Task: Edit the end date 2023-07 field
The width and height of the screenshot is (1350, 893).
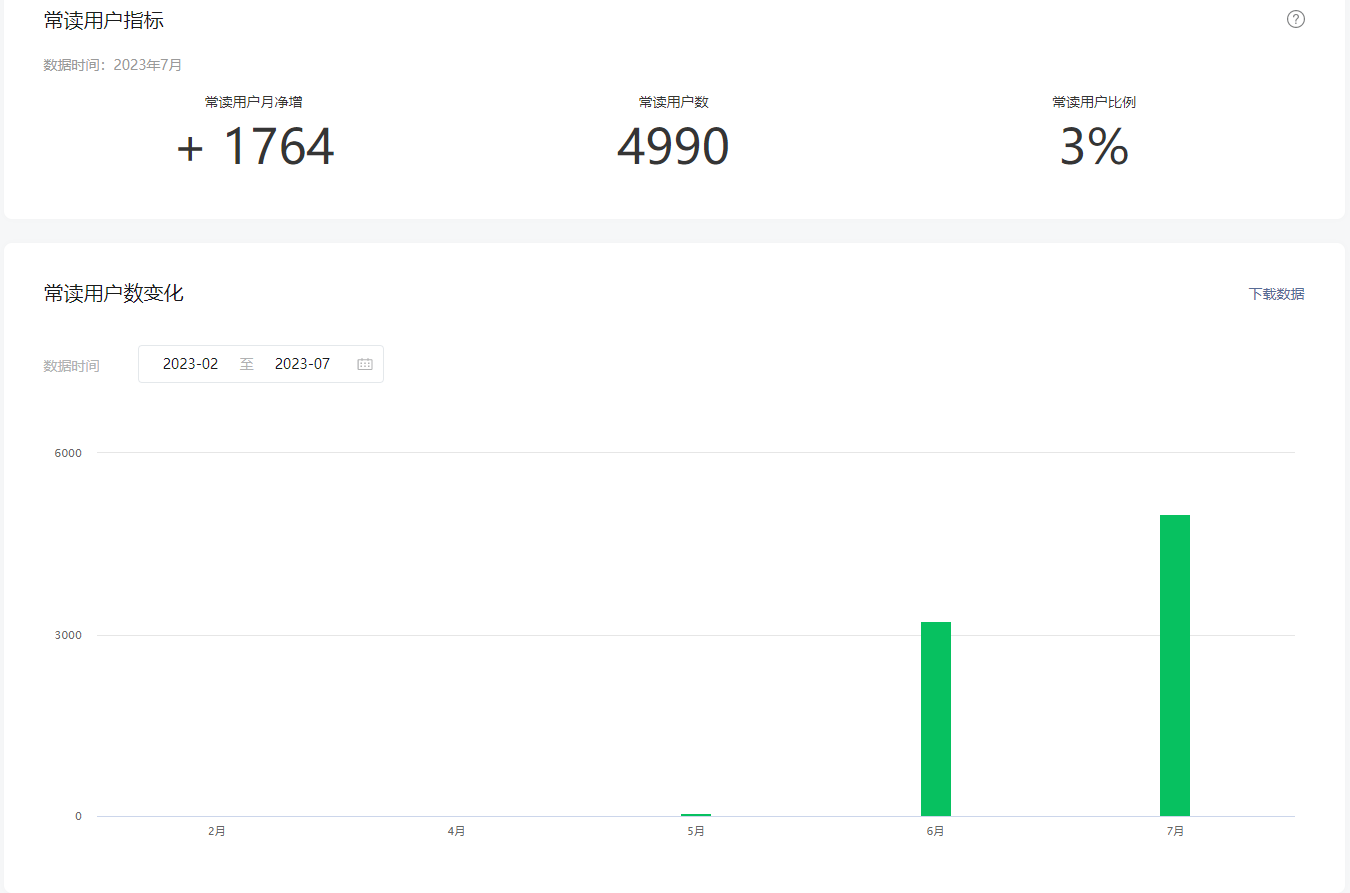Action: coord(302,364)
